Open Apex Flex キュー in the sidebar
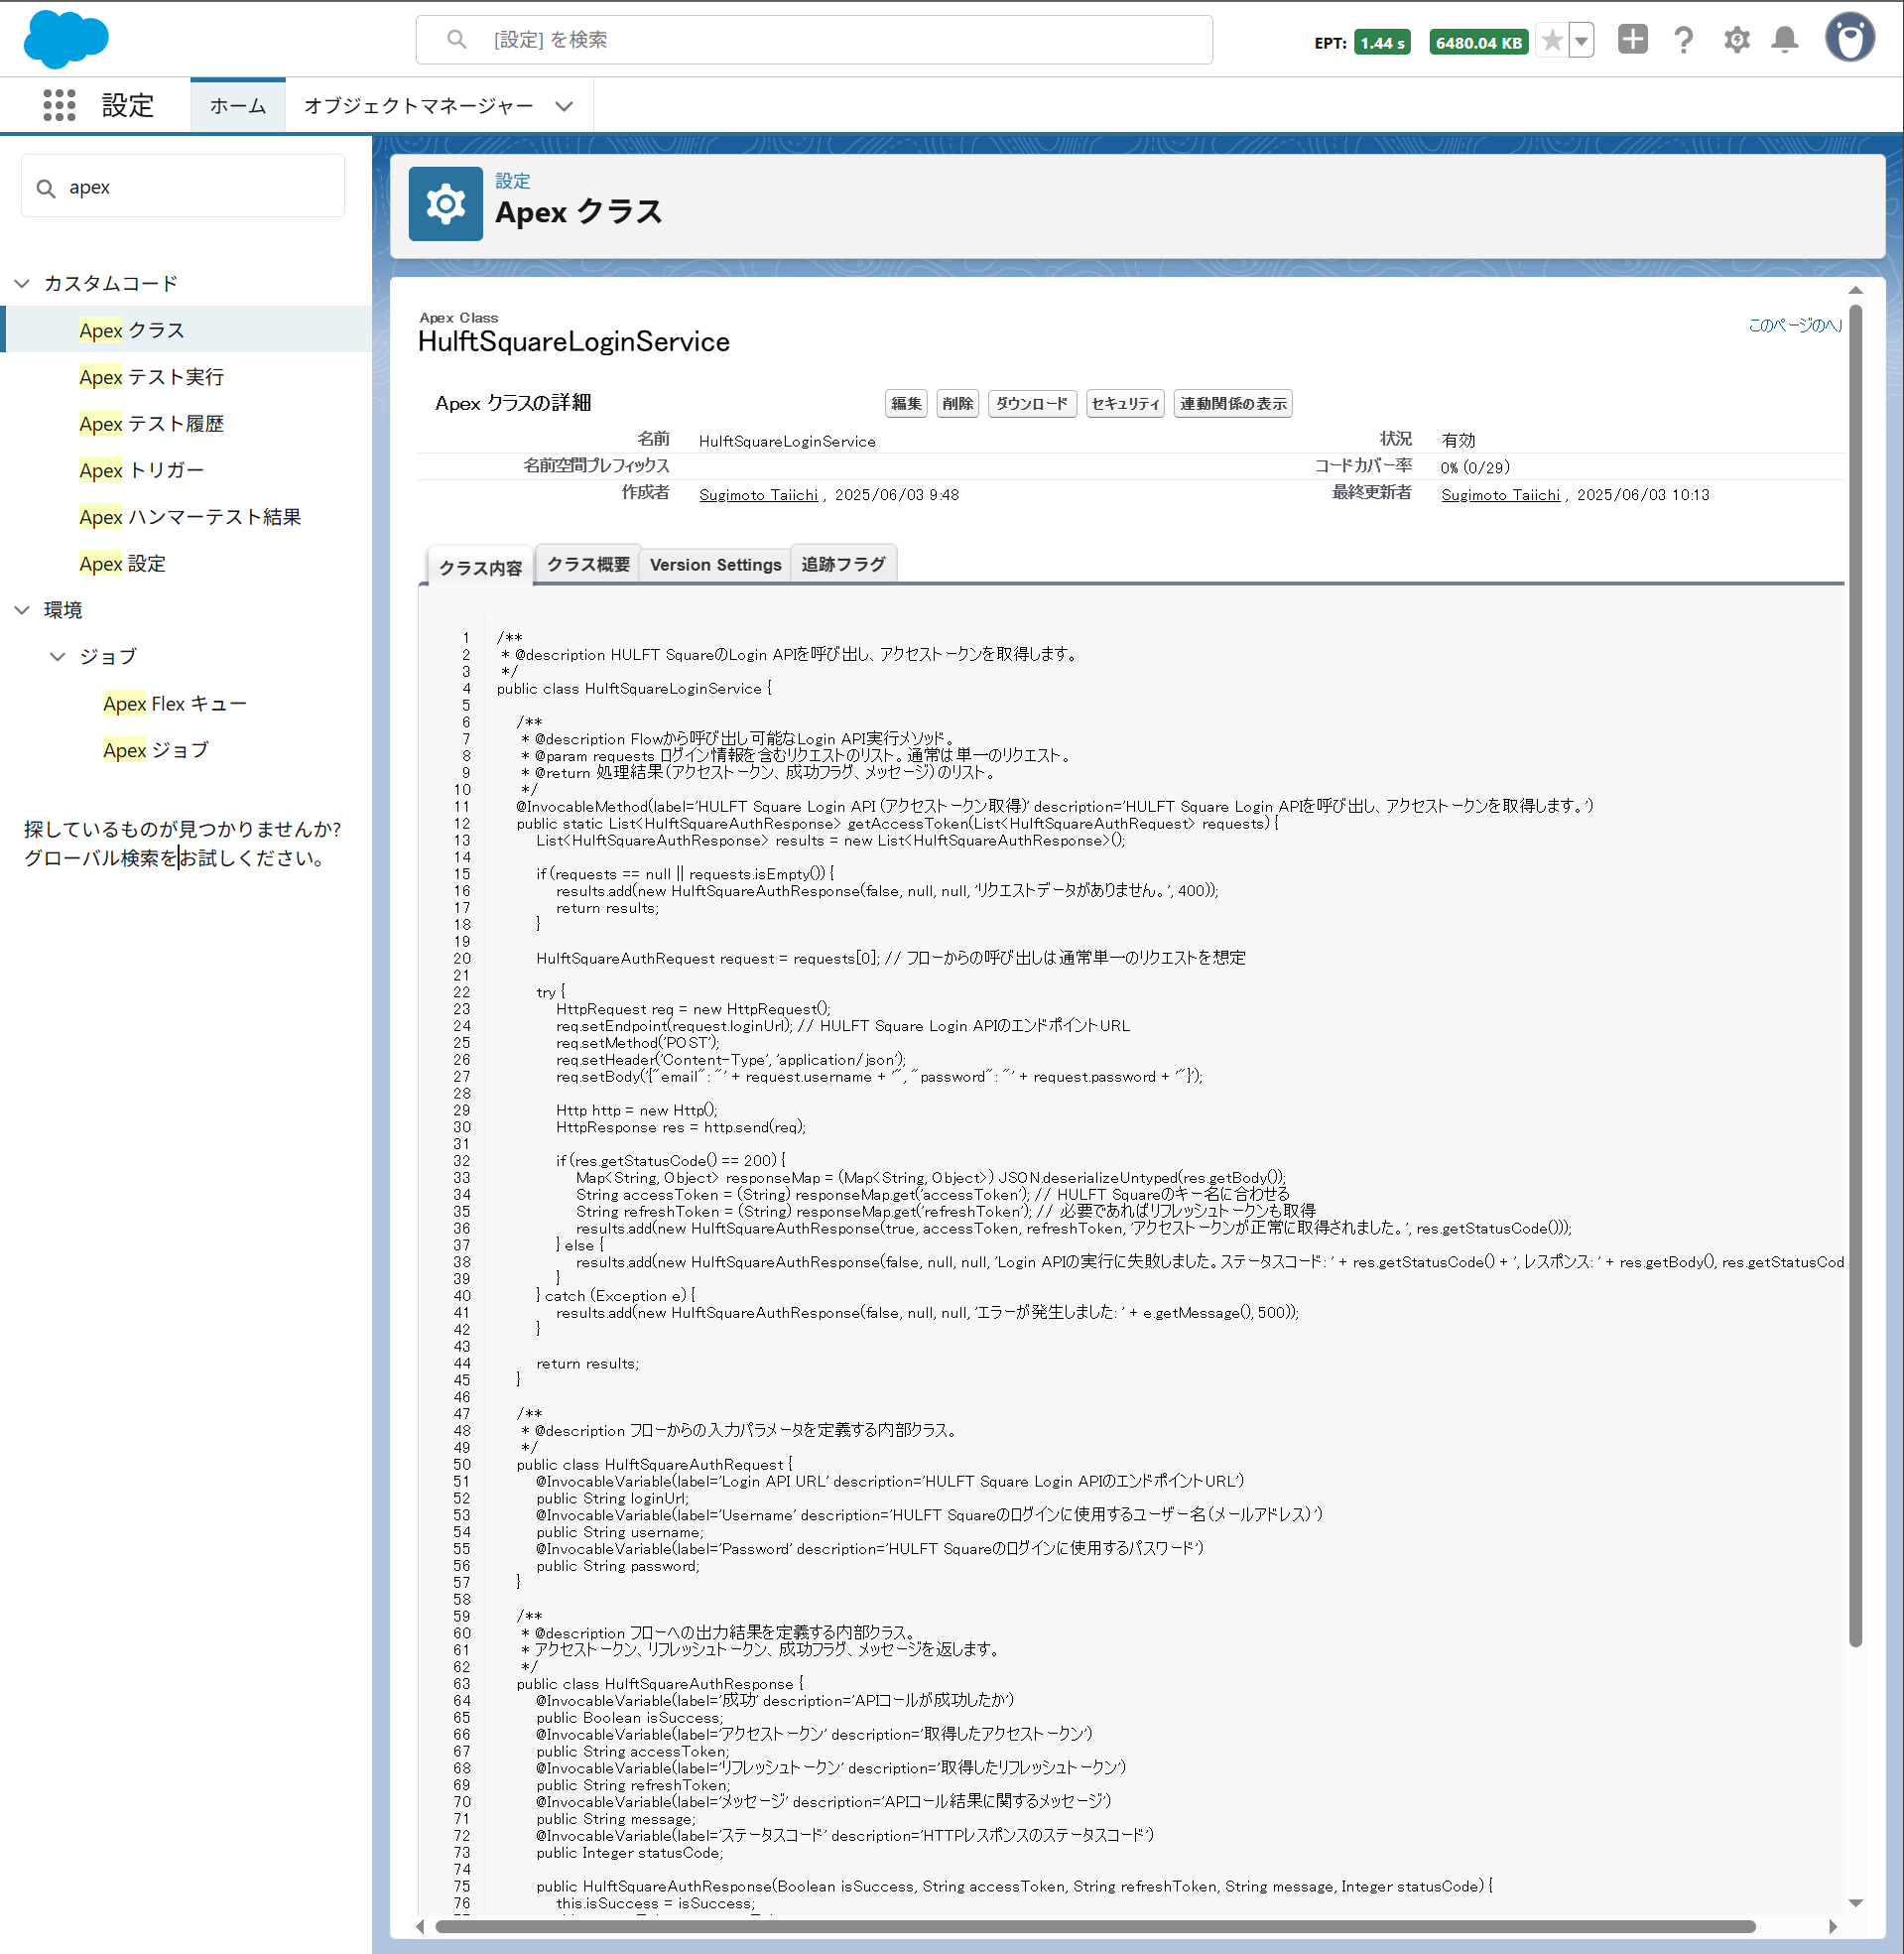 (175, 704)
